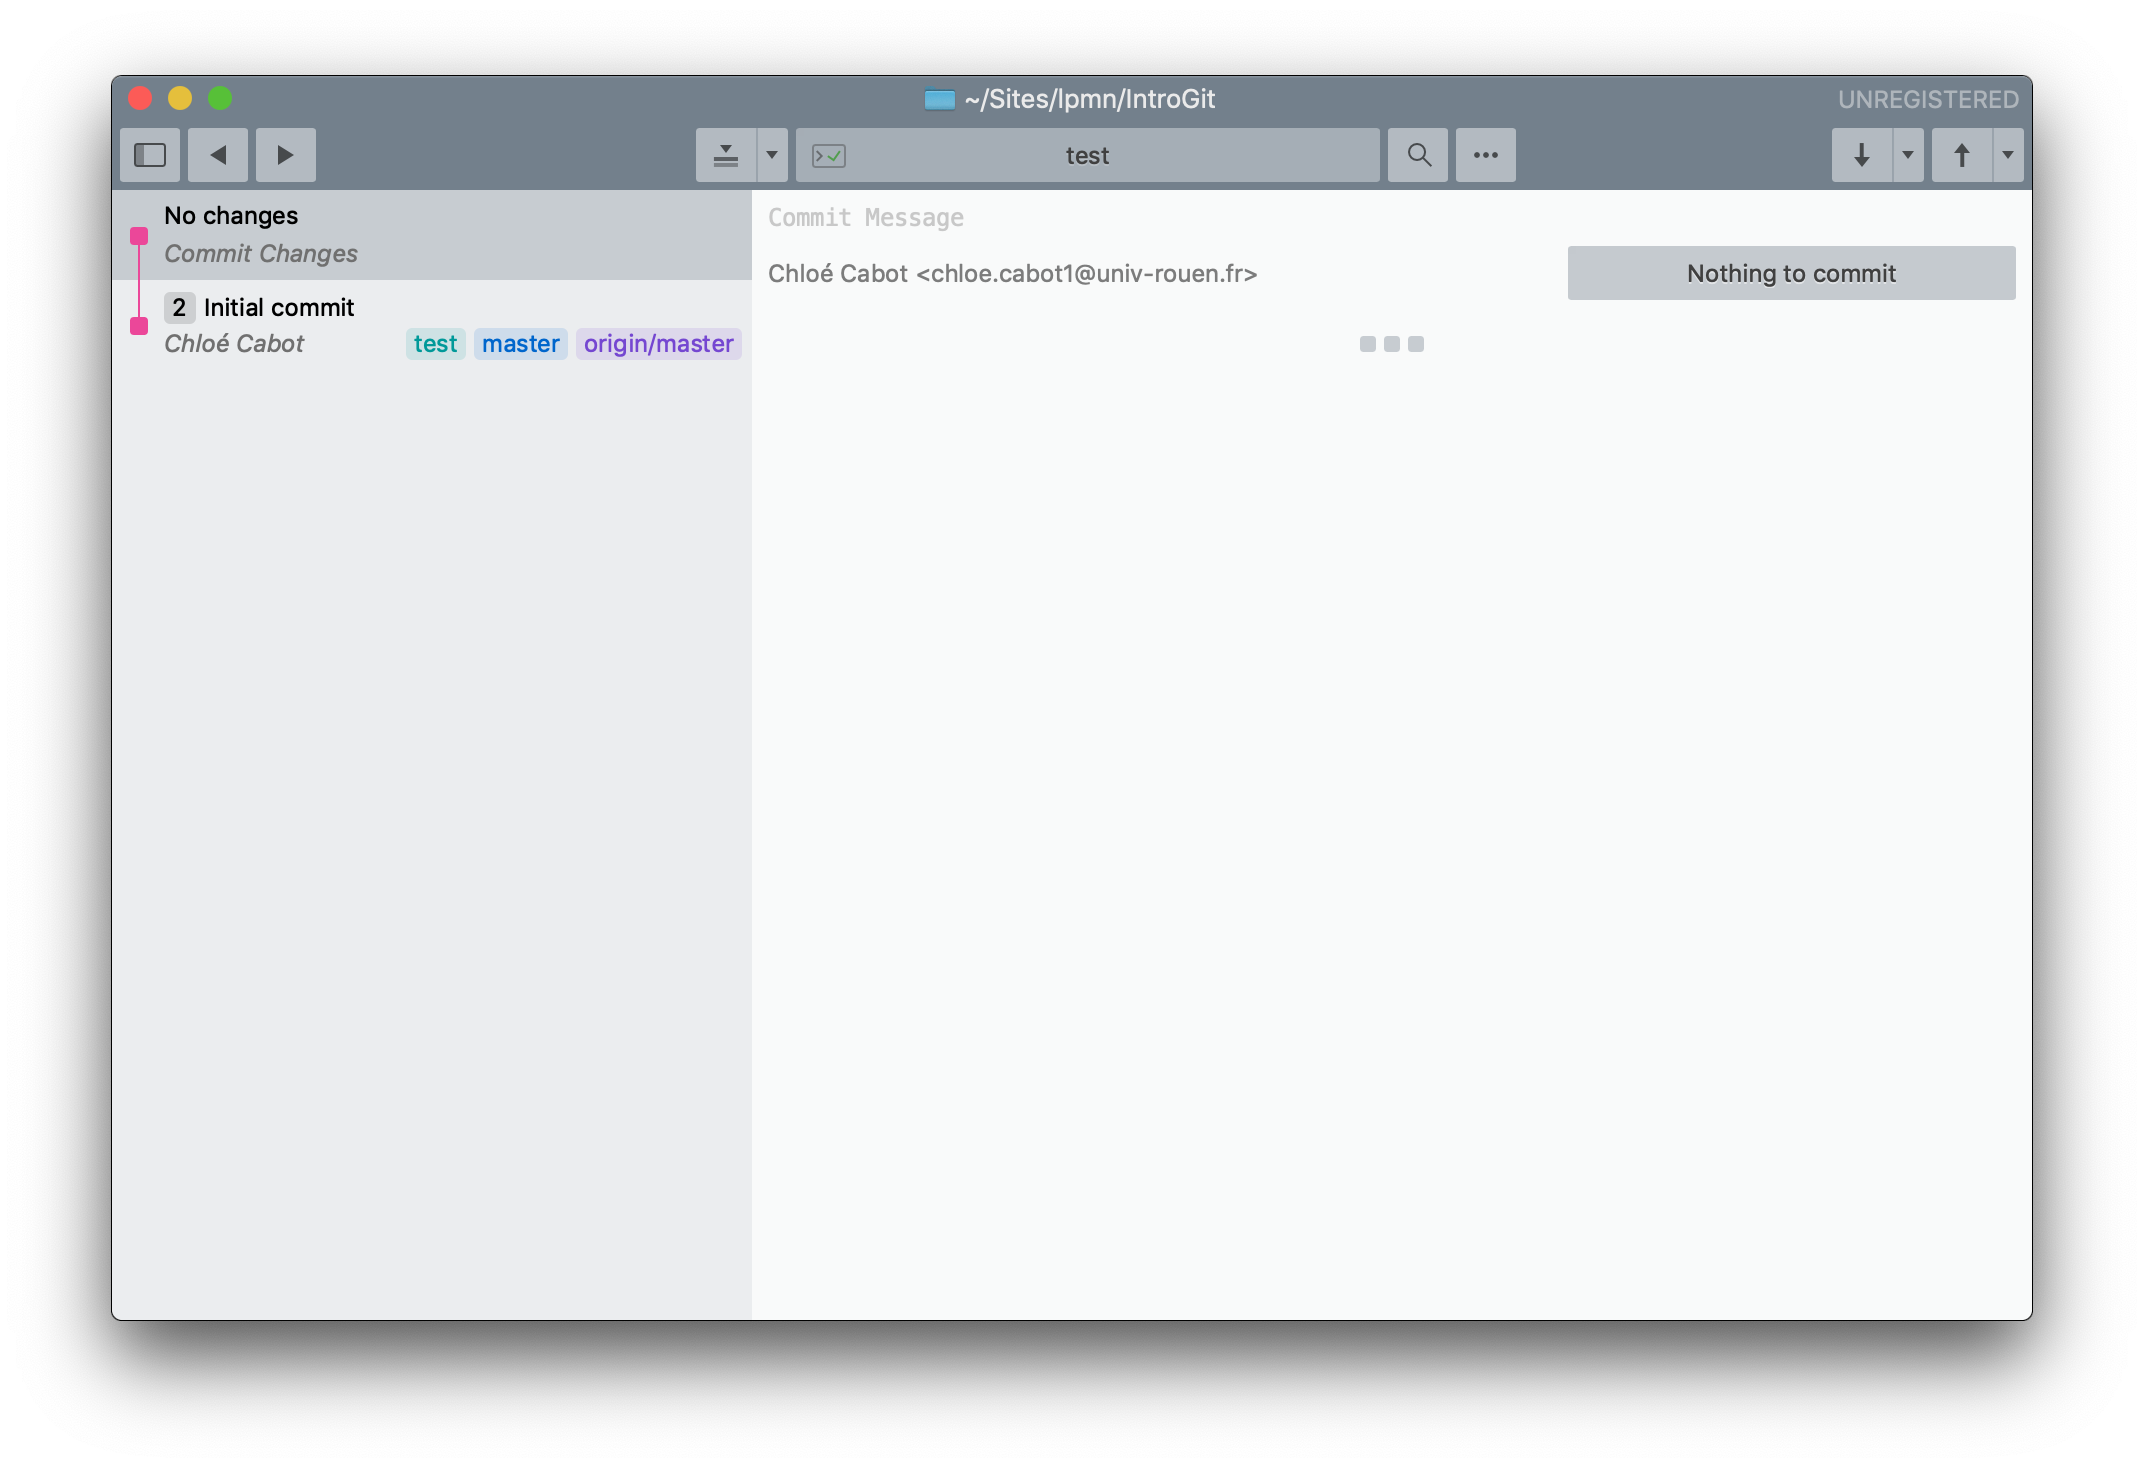Viewport: 2144px width, 1468px height.
Task: Click the push up arrow icon
Action: (1962, 155)
